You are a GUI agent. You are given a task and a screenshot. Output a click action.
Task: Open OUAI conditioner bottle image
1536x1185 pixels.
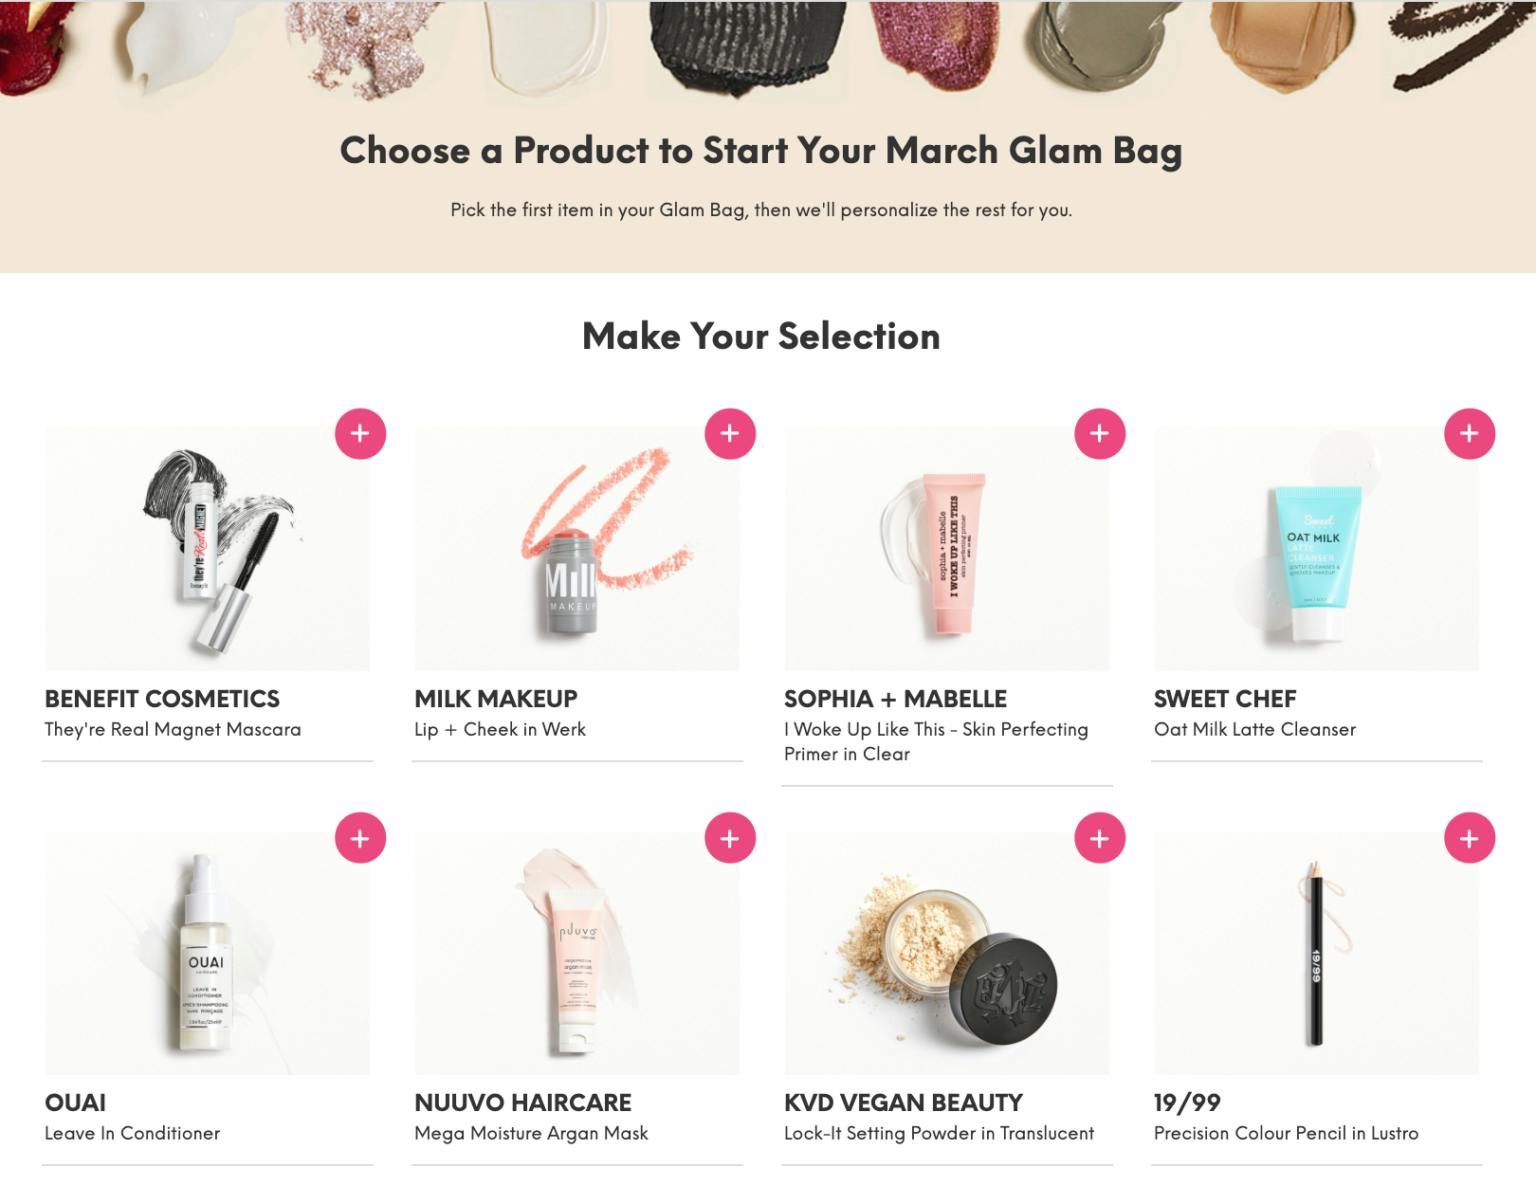tap(207, 953)
